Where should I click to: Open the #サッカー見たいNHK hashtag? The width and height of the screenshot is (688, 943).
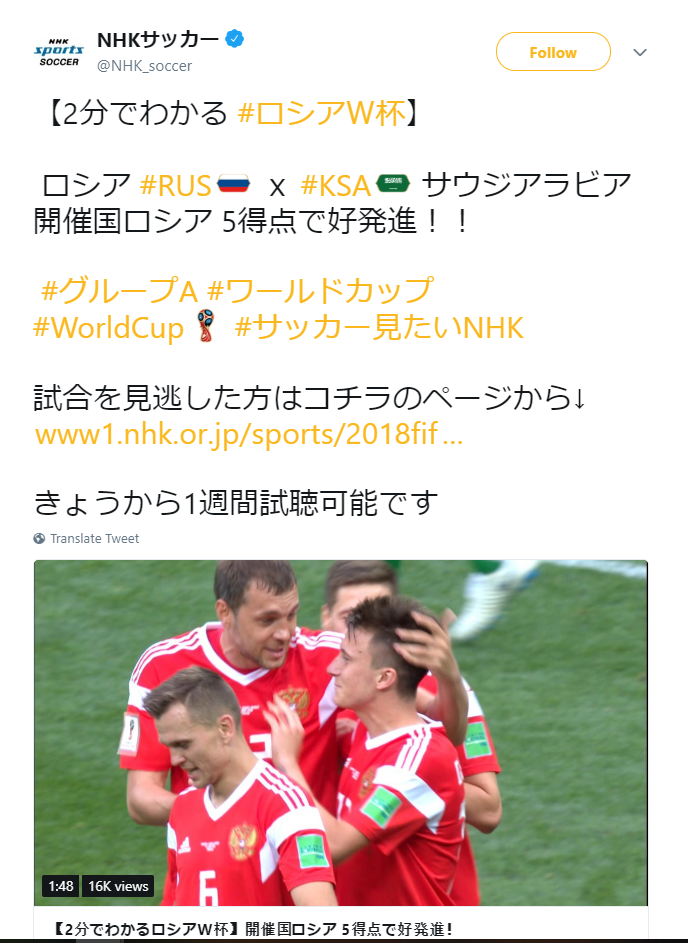tap(379, 328)
